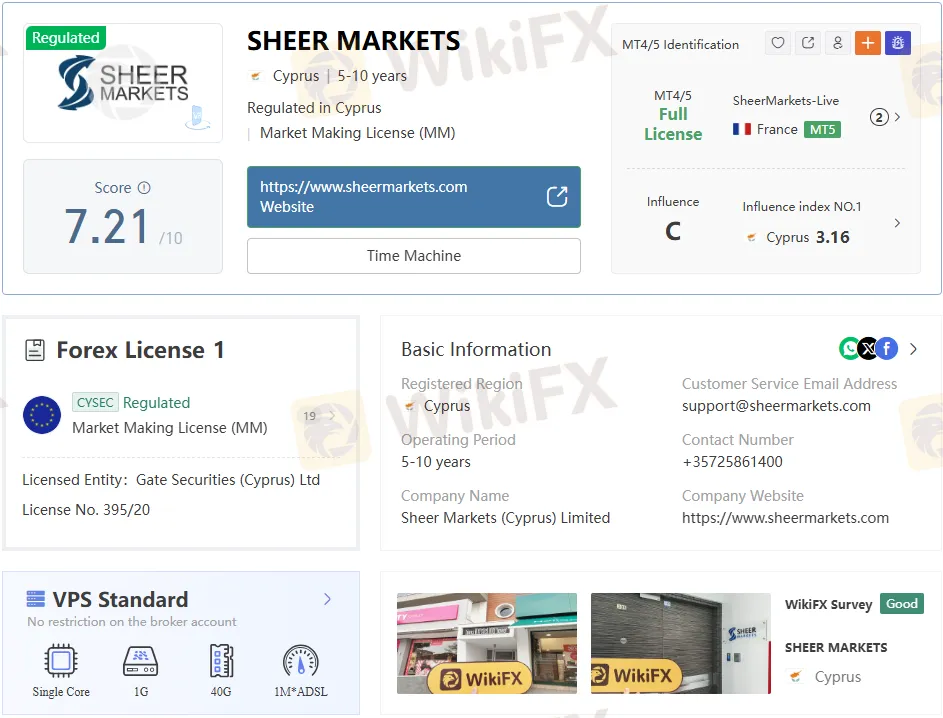
Task: Click the heart favorite icon
Action: [778, 43]
